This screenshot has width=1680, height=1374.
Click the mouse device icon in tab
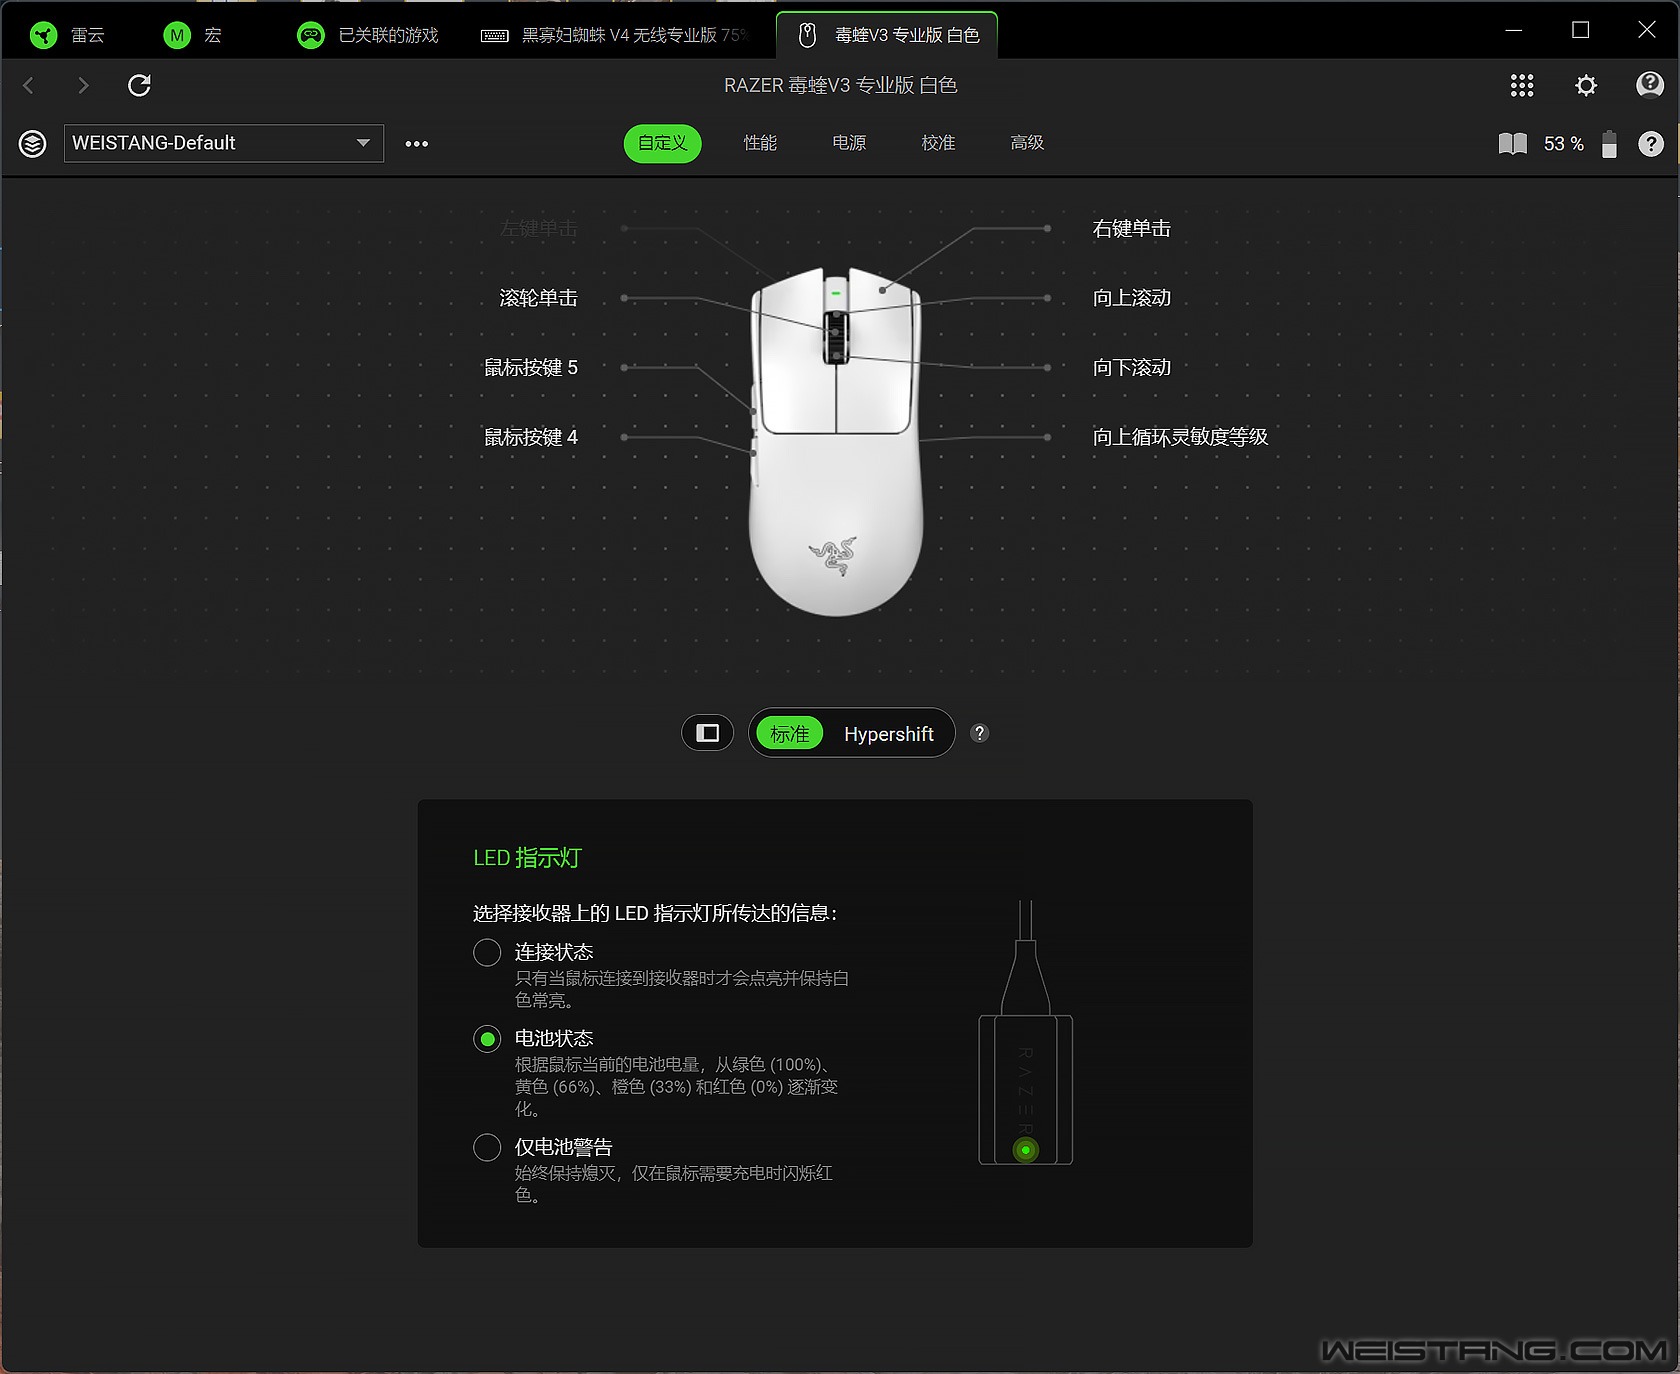pyautogui.click(x=807, y=35)
